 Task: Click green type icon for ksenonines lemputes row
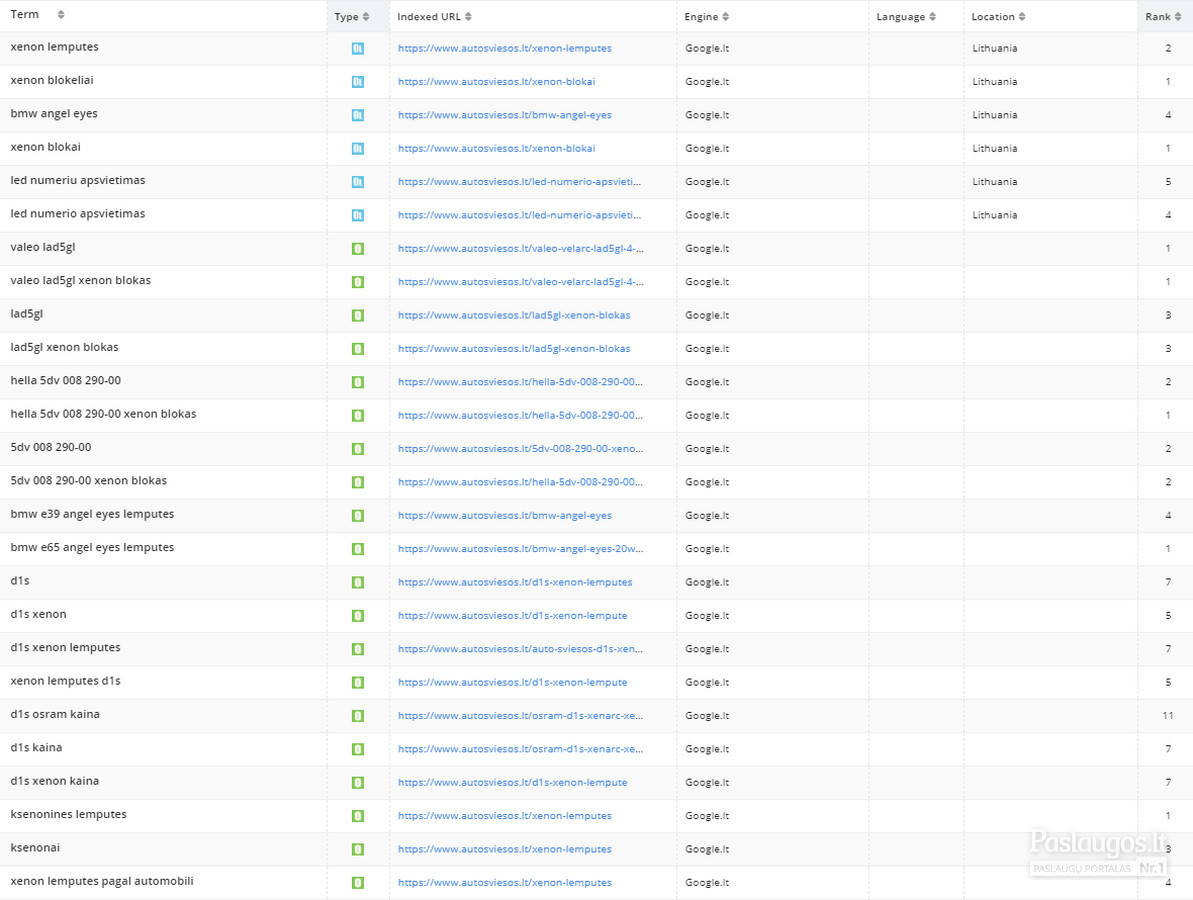pos(358,816)
